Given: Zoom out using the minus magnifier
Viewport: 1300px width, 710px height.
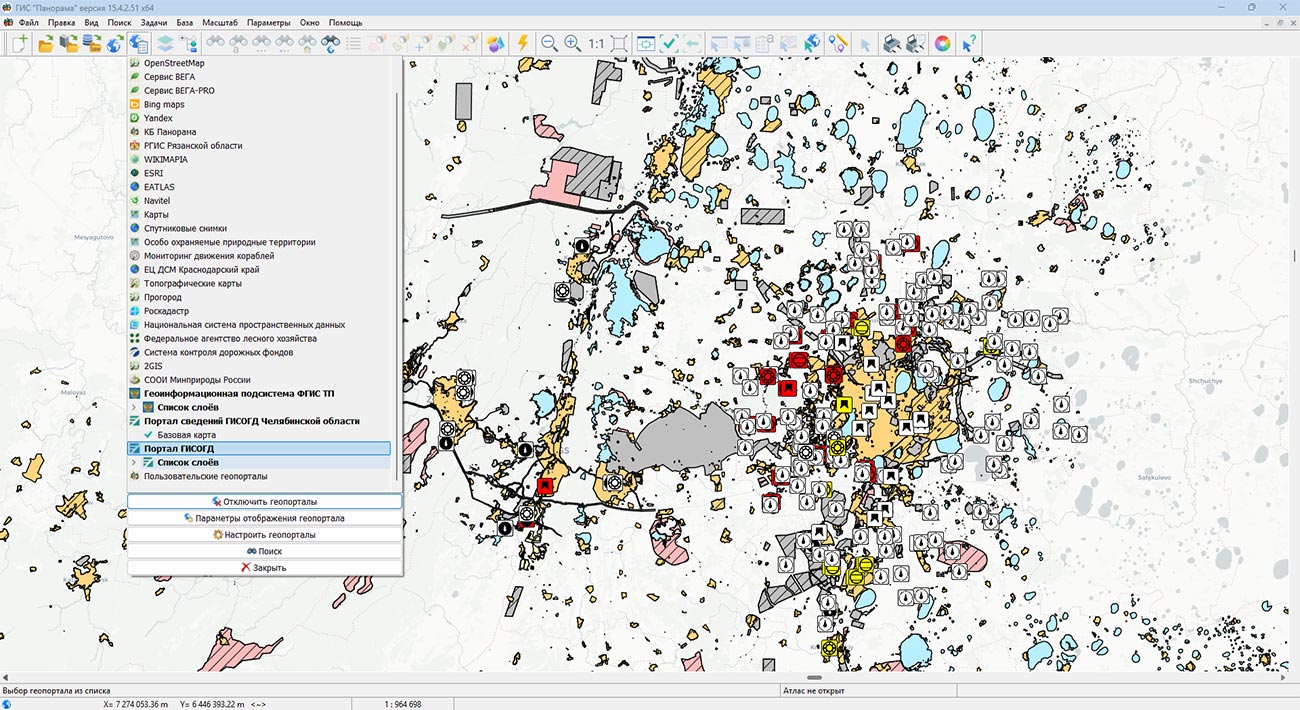Looking at the screenshot, I should (x=549, y=43).
